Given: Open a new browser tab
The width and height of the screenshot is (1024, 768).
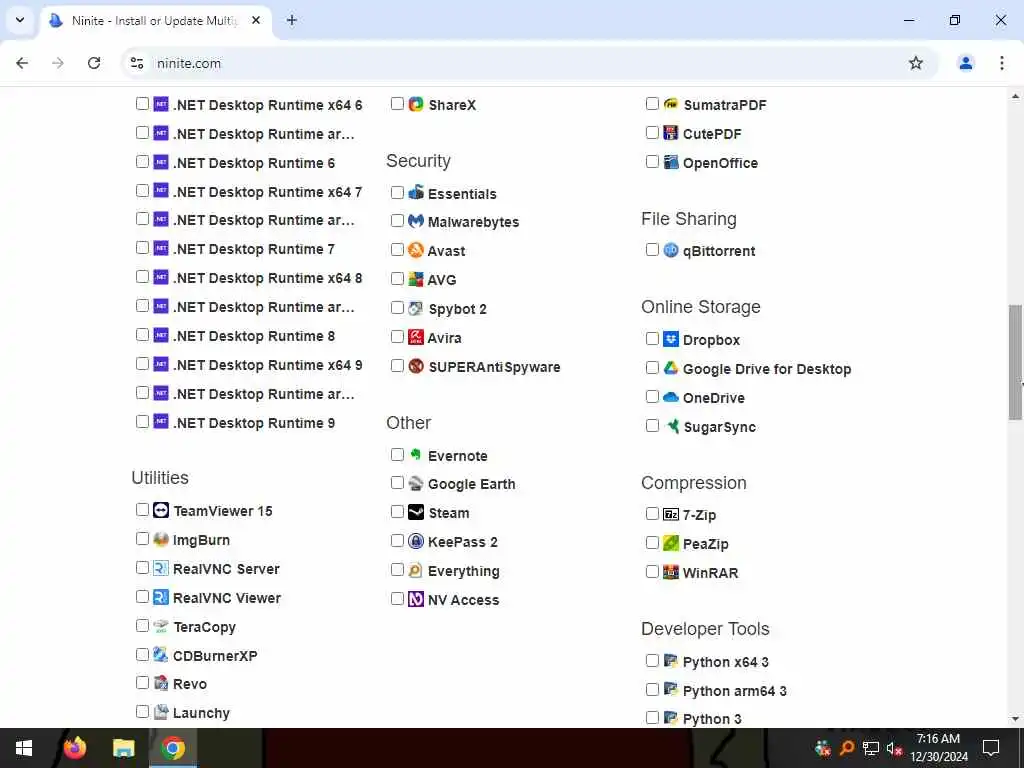Looking at the screenshot, I should pyautogui.click(x=292, y=20).
